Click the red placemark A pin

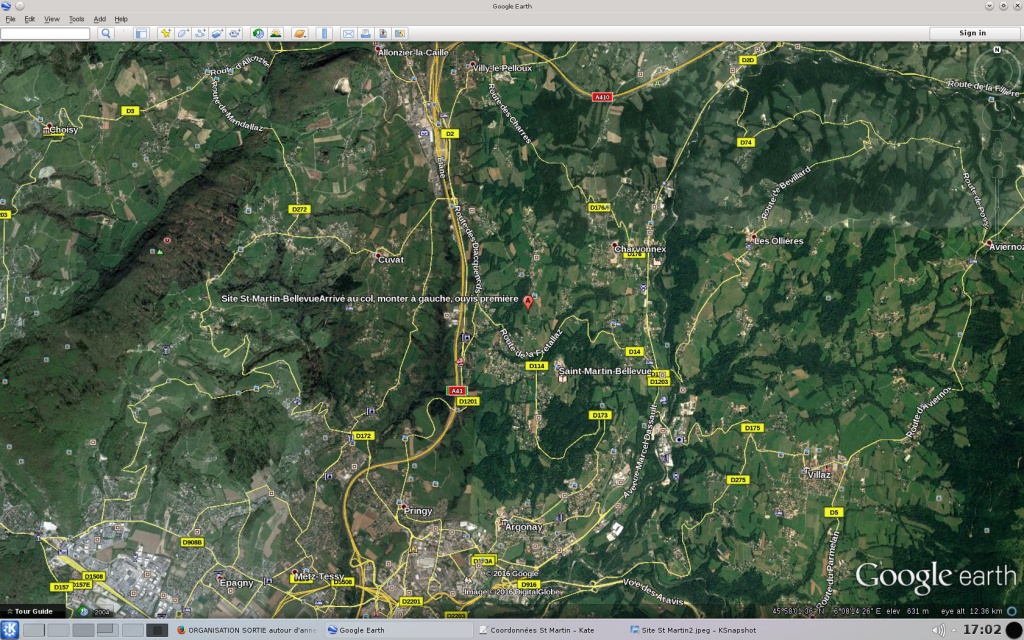[528, 302]
